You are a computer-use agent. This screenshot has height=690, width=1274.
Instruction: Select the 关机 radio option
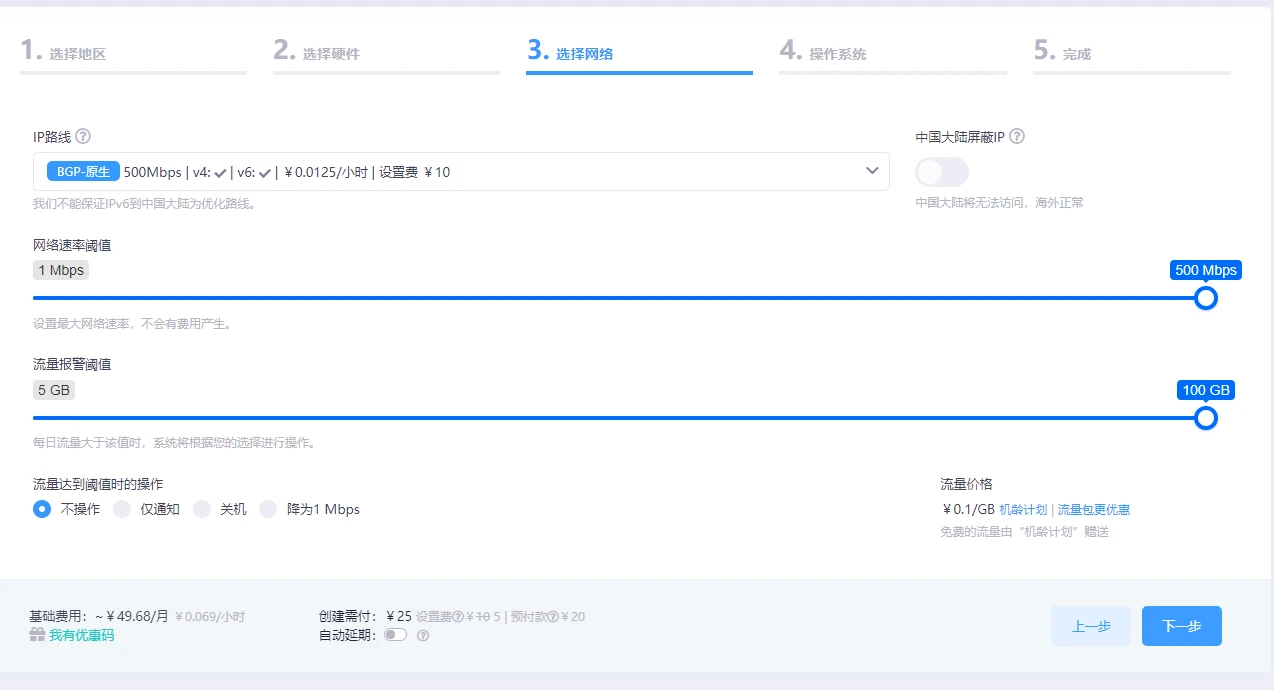[202, 509]
